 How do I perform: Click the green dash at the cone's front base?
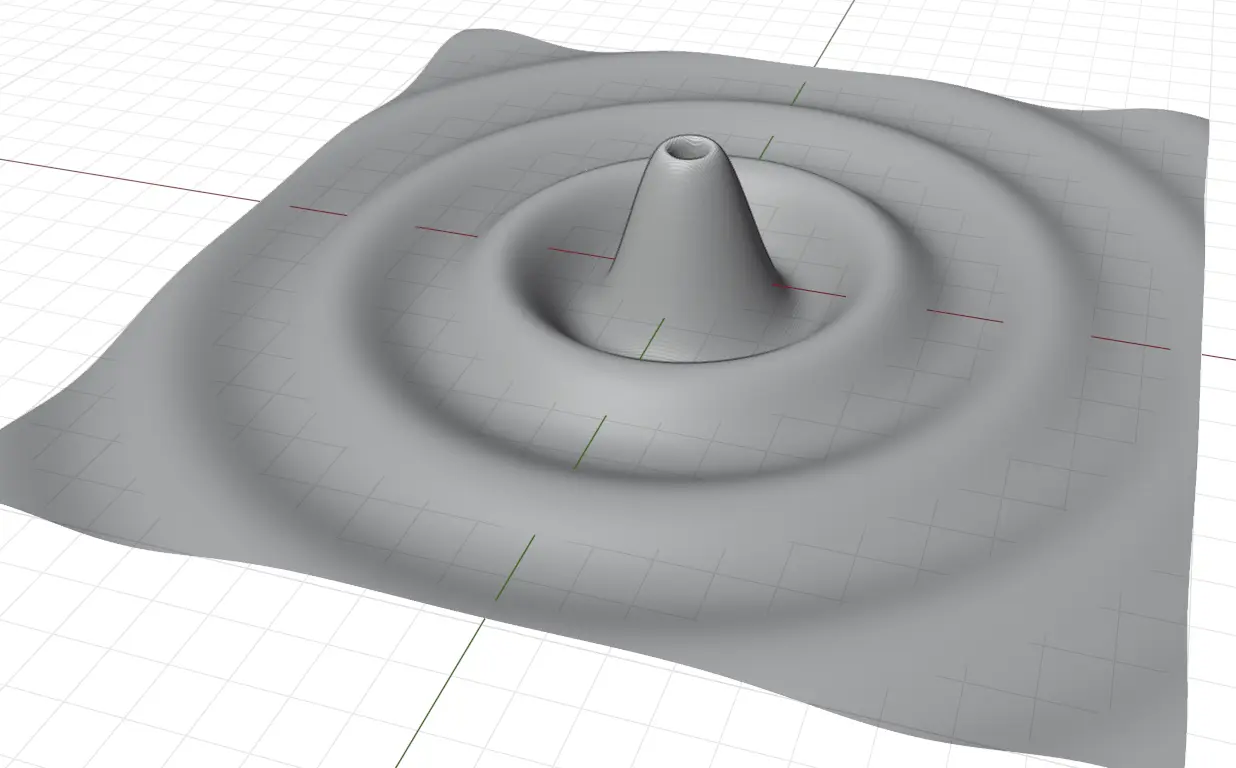[652, 340]
